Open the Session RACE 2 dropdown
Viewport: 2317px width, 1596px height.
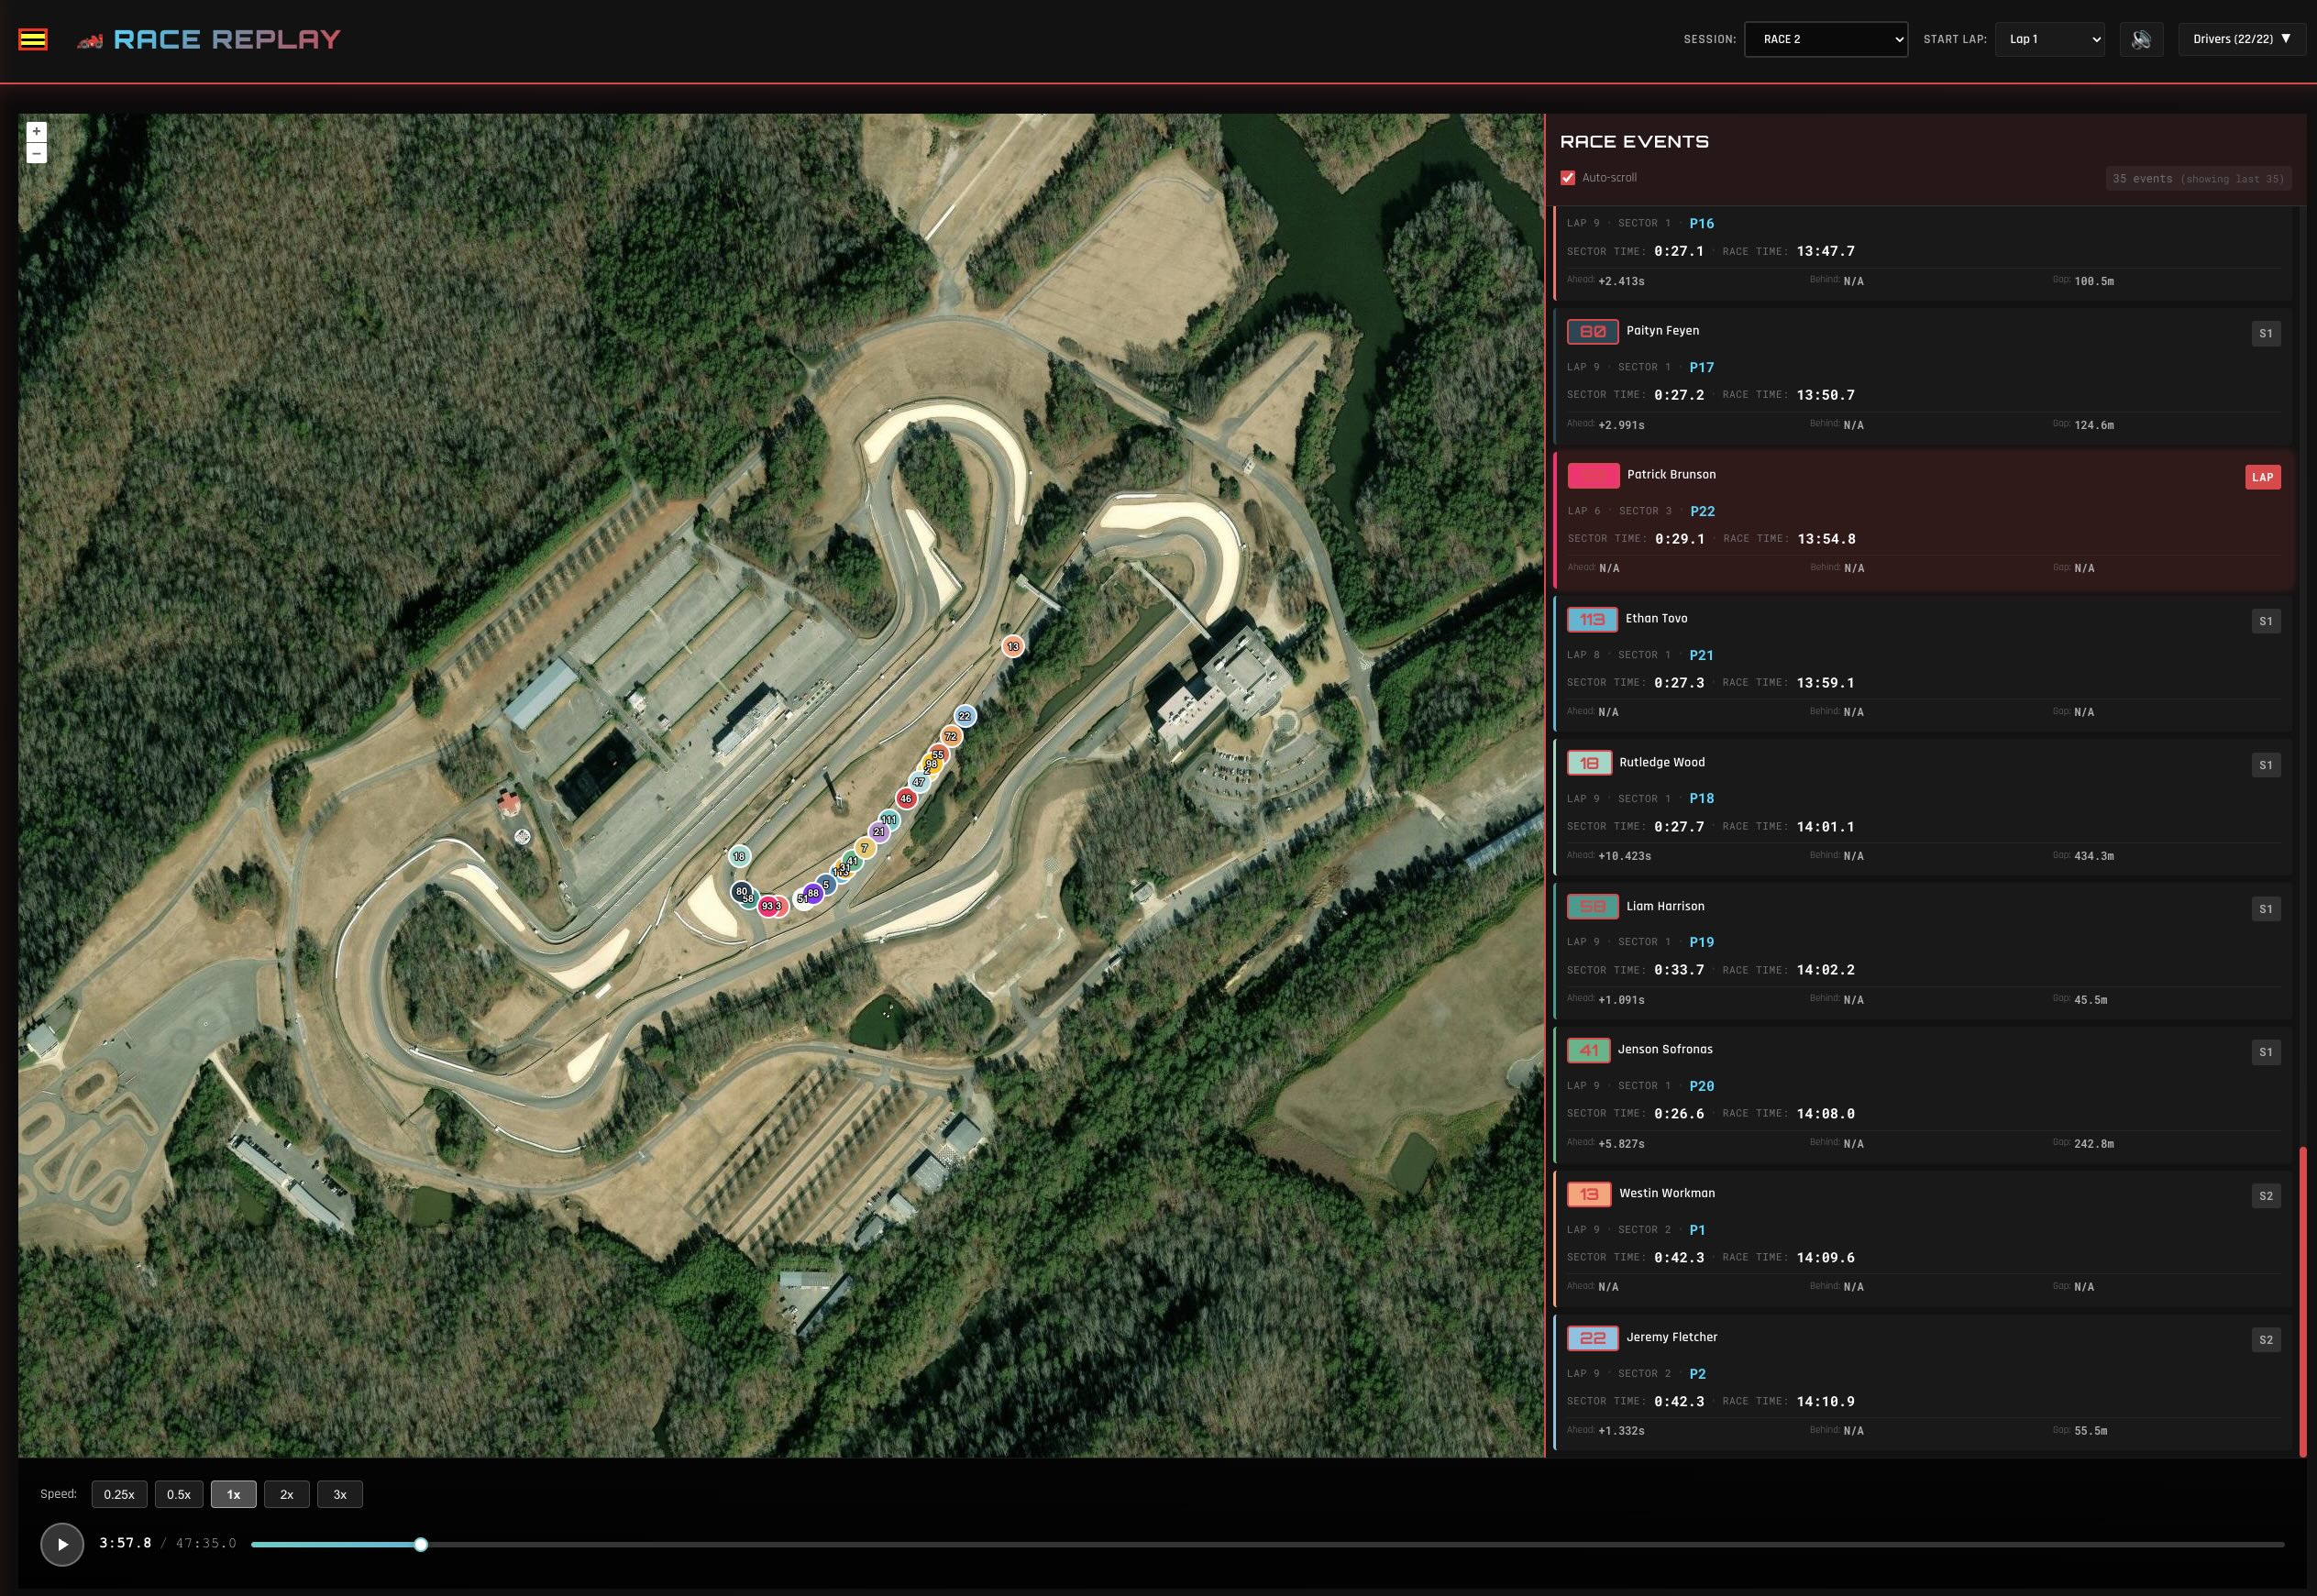tap(1825, 40)
